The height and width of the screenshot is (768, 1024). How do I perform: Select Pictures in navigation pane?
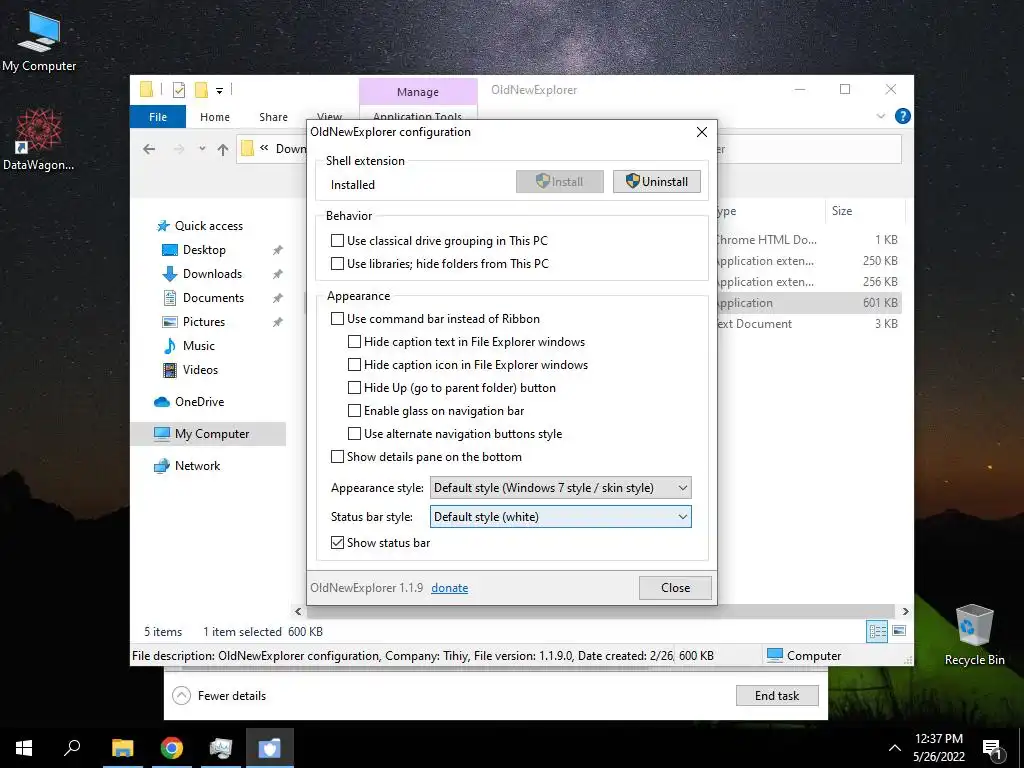click(x=204, y=322)
